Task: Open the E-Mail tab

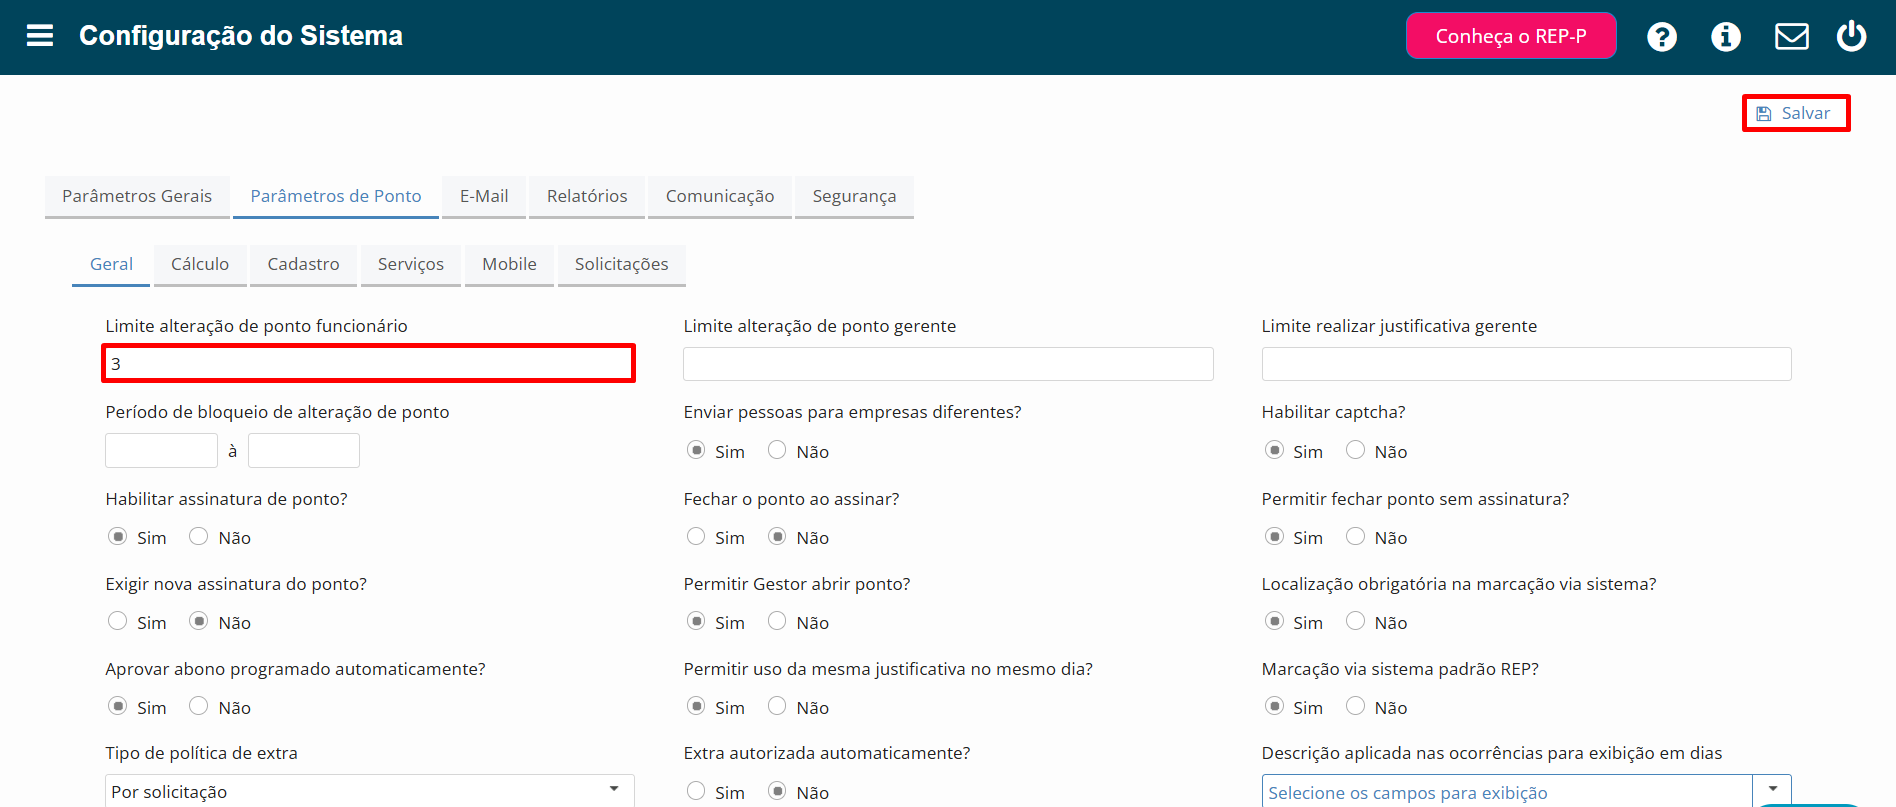Action: [484, 196]
